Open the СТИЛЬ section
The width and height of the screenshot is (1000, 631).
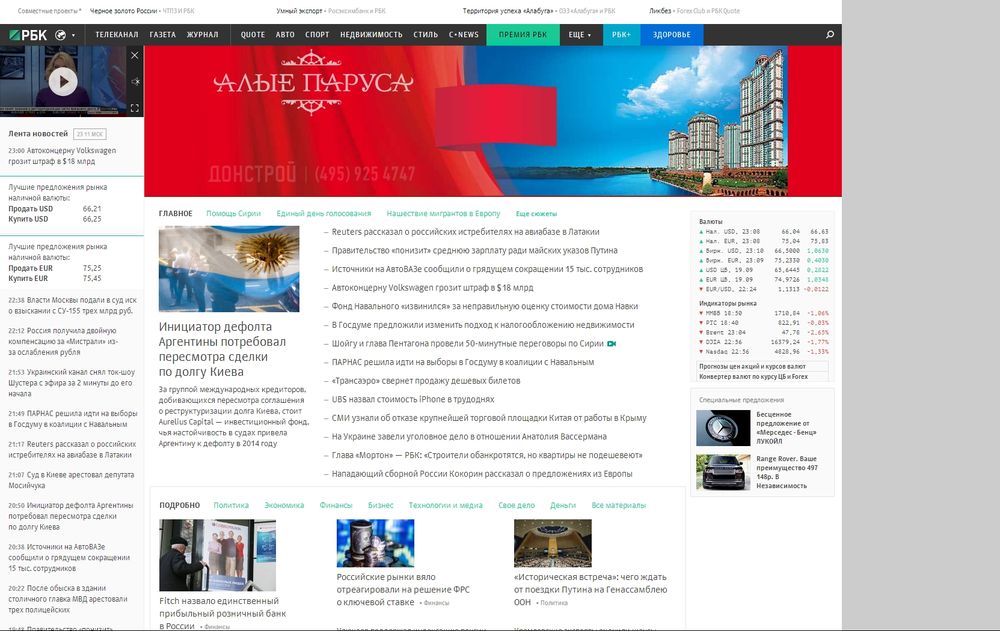pyautogui.click(x=425, y=35)
